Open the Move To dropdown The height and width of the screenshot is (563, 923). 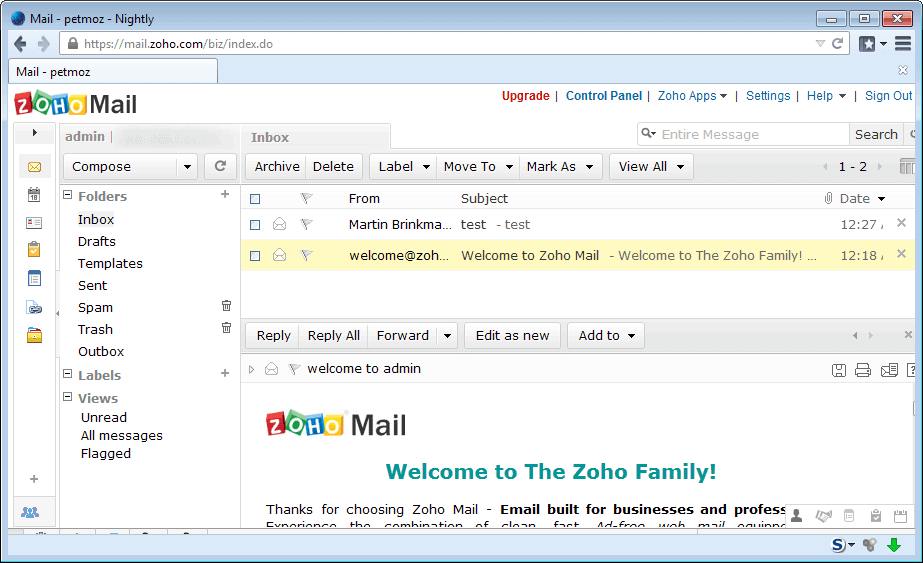pos(479,167)
